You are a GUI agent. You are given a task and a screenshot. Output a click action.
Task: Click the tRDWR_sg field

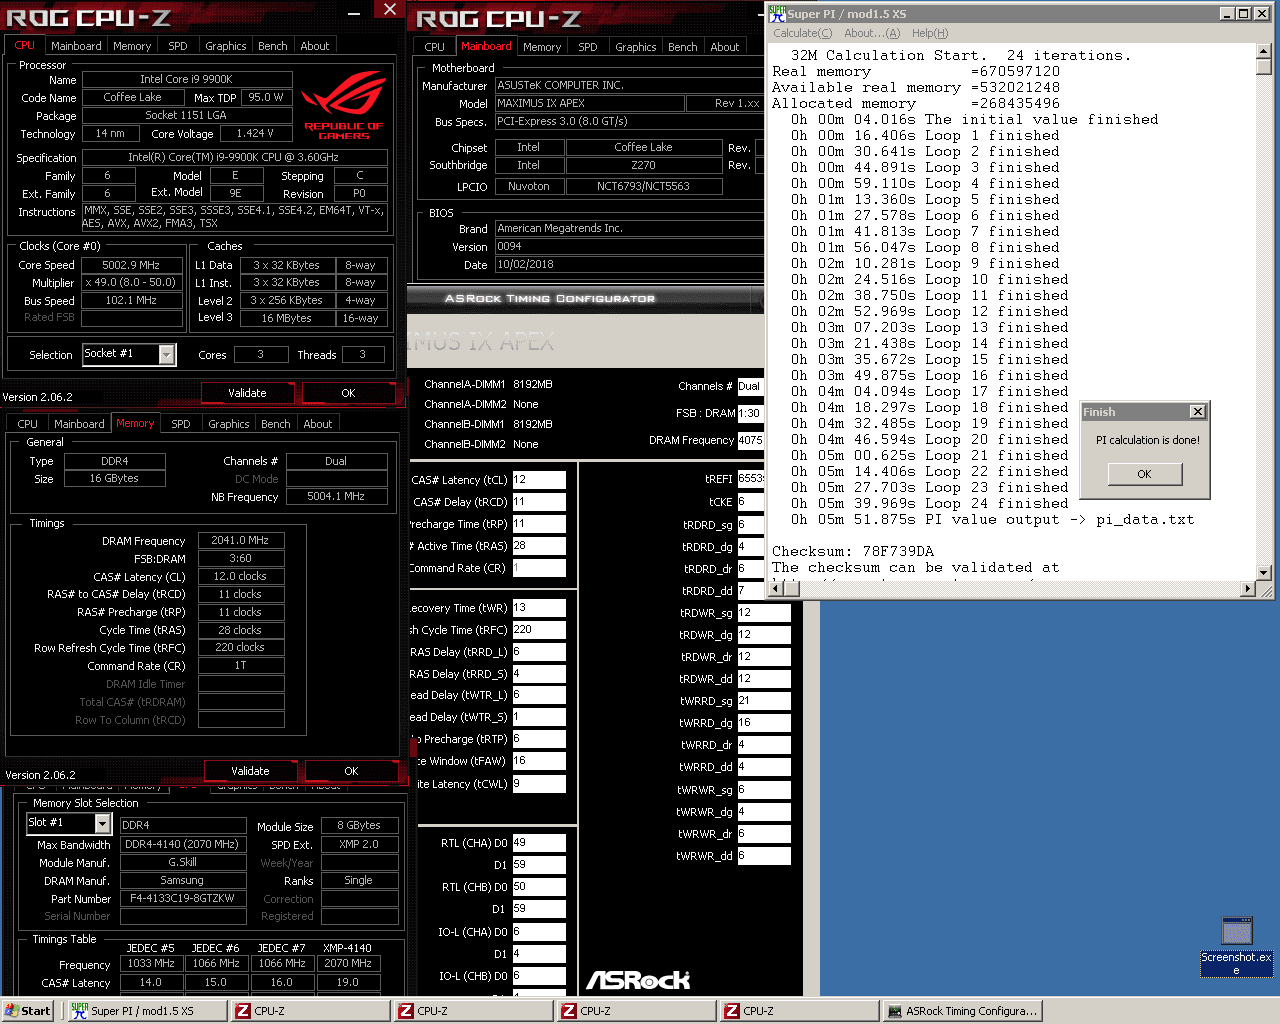tap(764, 613)
